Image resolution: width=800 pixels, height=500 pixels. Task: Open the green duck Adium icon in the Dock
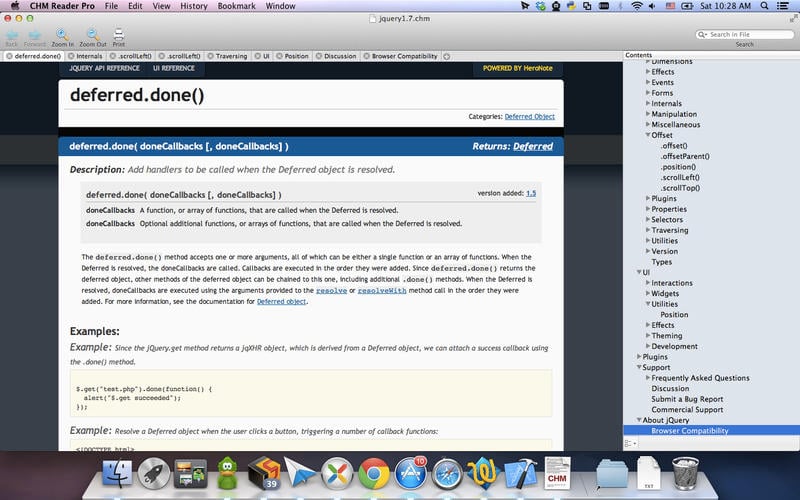227,473
